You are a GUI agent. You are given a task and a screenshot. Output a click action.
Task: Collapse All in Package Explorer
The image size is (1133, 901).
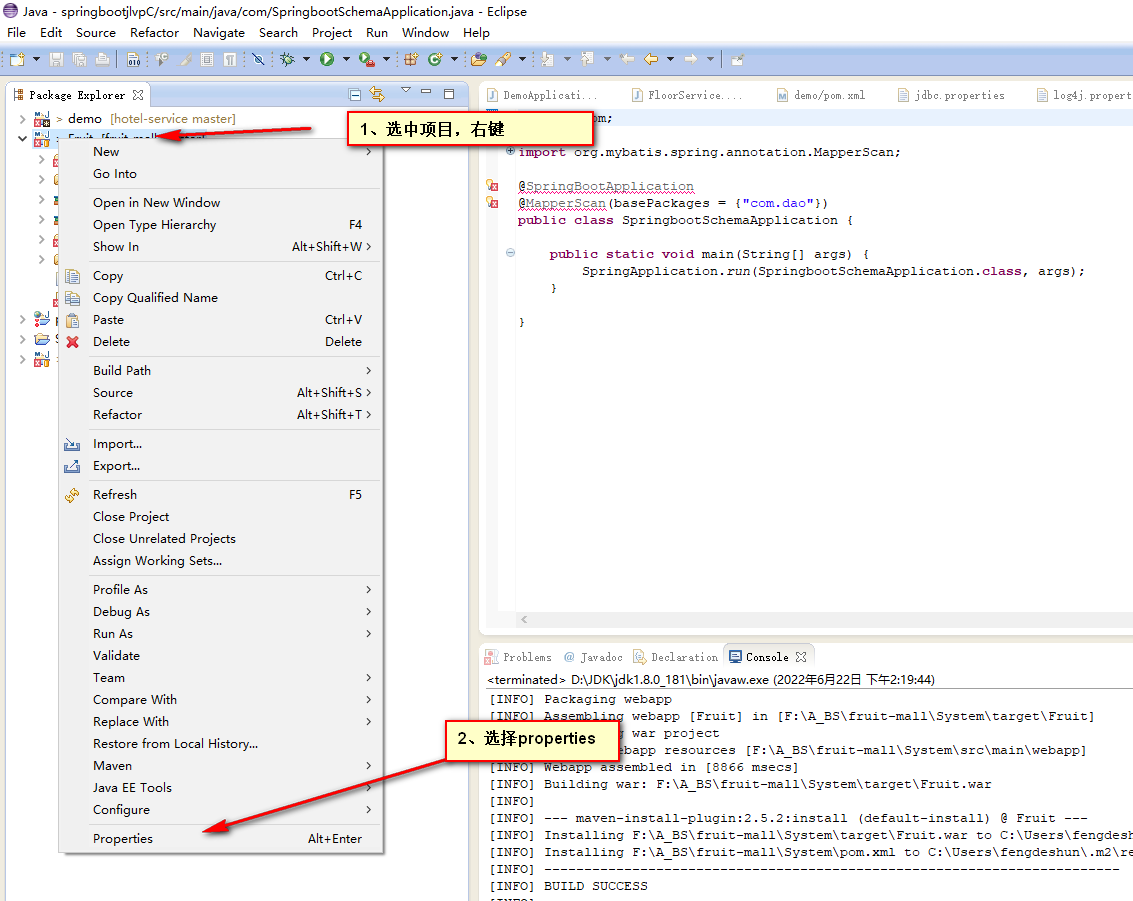pyautogui.click(x=354, y=95)
